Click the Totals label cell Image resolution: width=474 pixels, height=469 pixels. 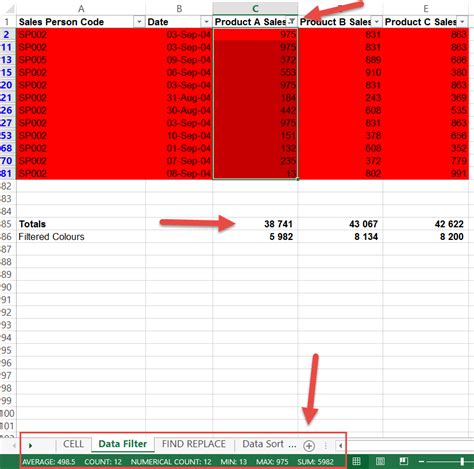[x=81, y=224]
